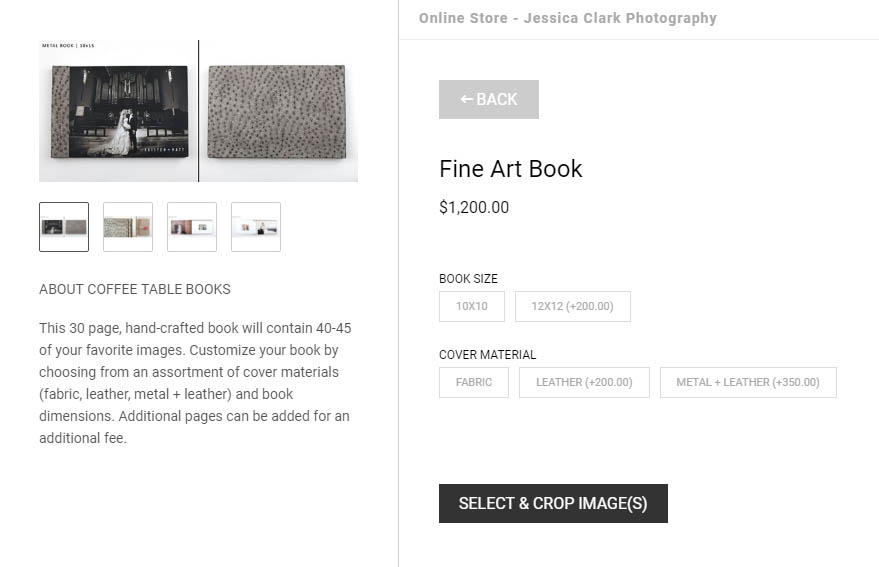Click SELECT & CROP IMAGE(S) button

553,503
